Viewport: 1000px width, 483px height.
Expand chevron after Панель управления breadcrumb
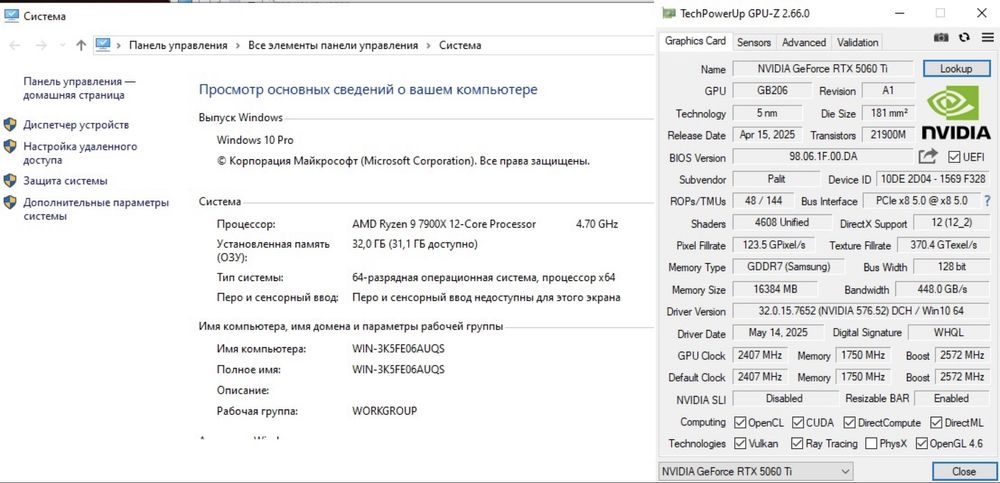point(238,45)
